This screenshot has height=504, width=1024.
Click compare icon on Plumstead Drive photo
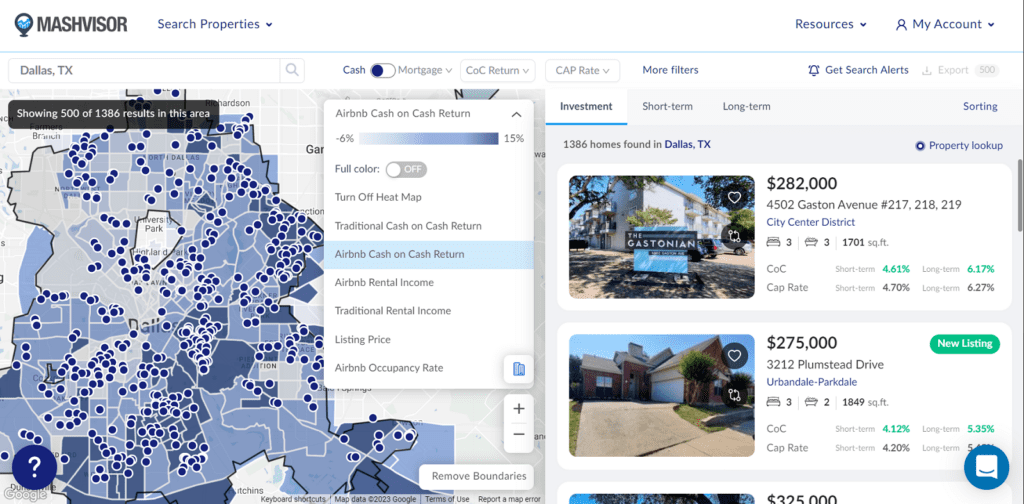pos(735,395)
